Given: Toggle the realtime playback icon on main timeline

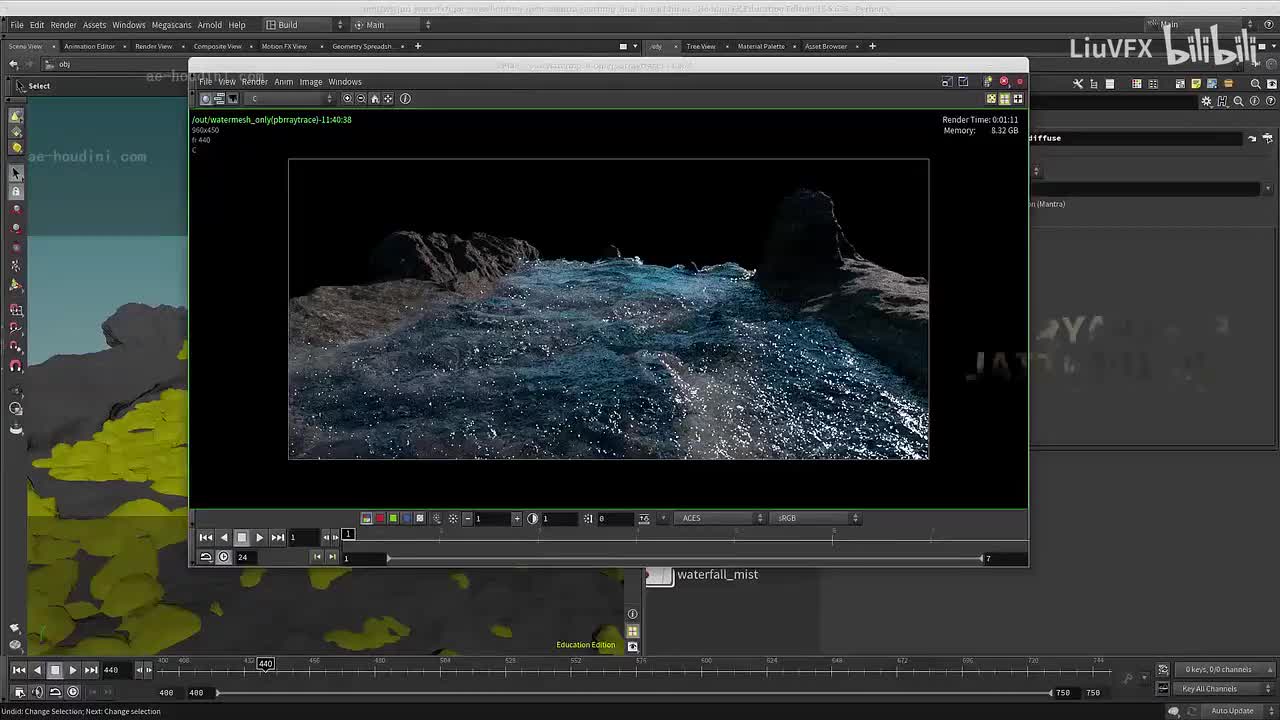Looking at the screenshot, I should (73, 692).
